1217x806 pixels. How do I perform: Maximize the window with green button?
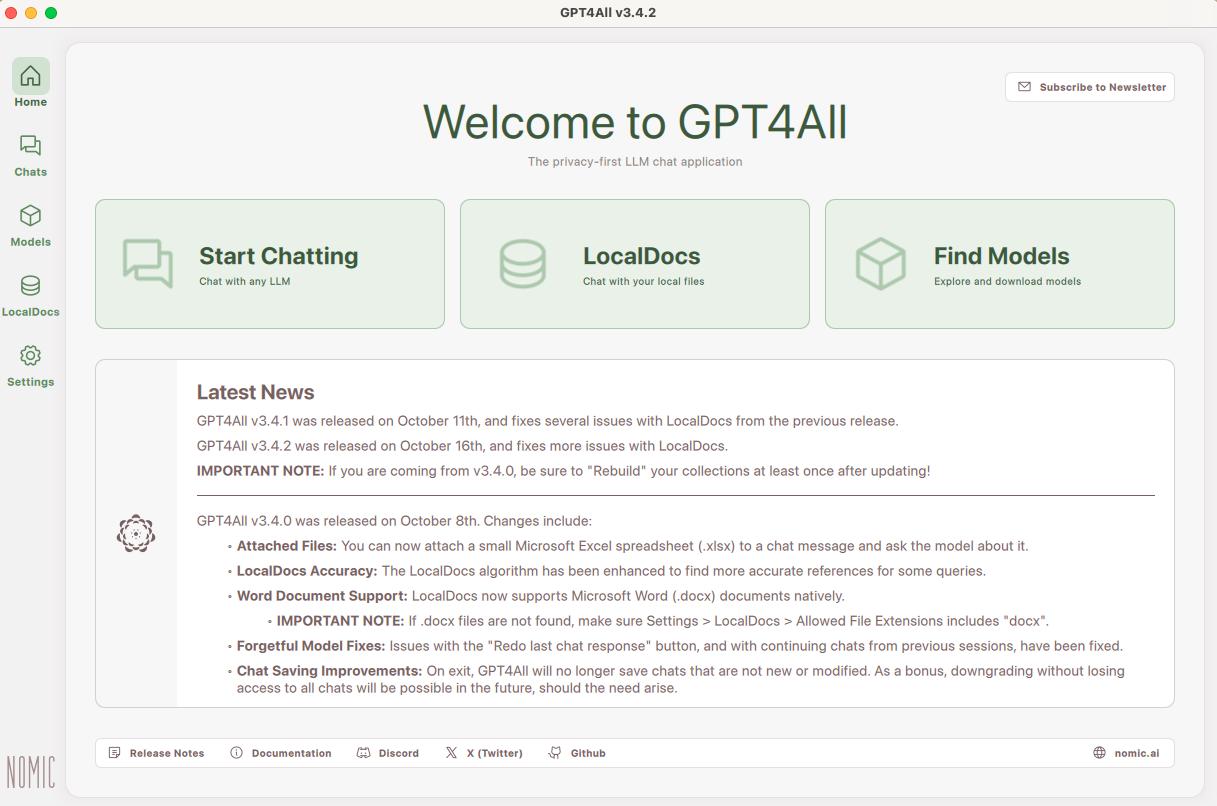tap(51, 13)
